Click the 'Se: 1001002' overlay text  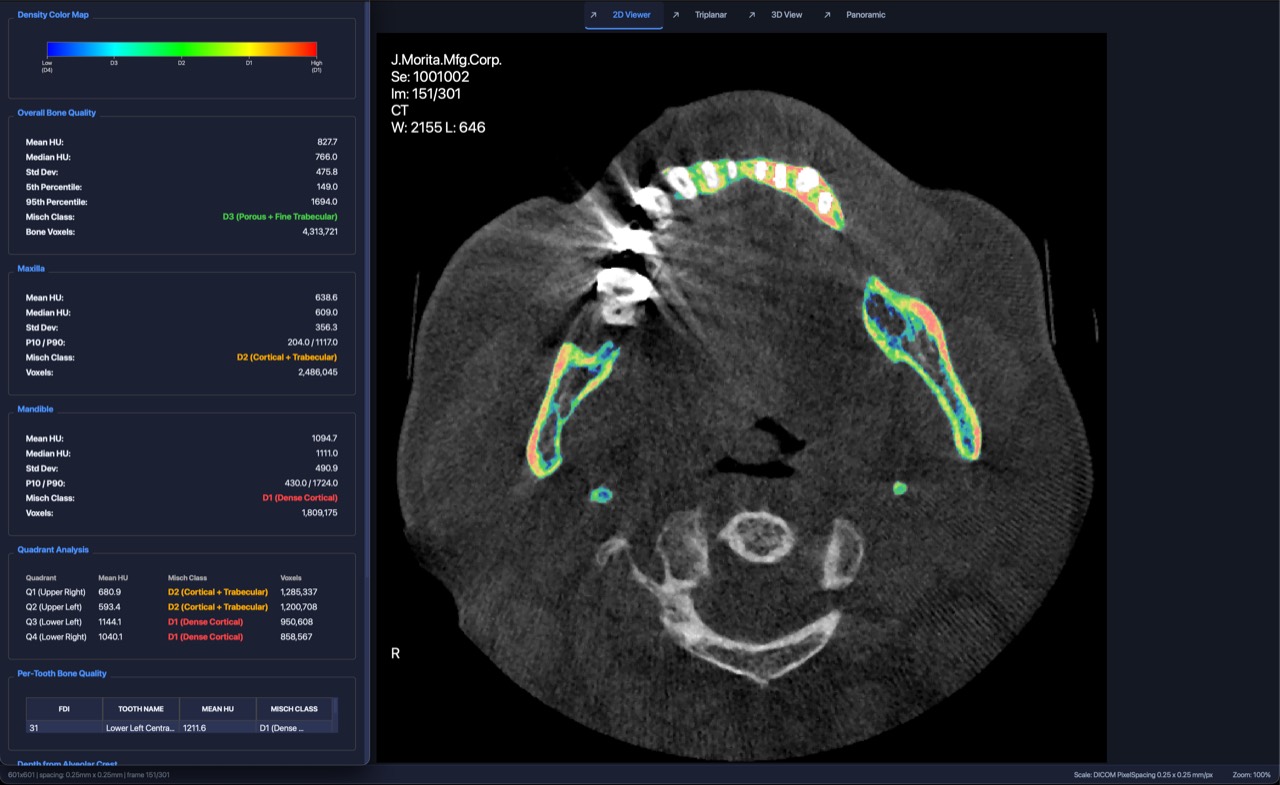pyautogui.click(x=430, y=77)
